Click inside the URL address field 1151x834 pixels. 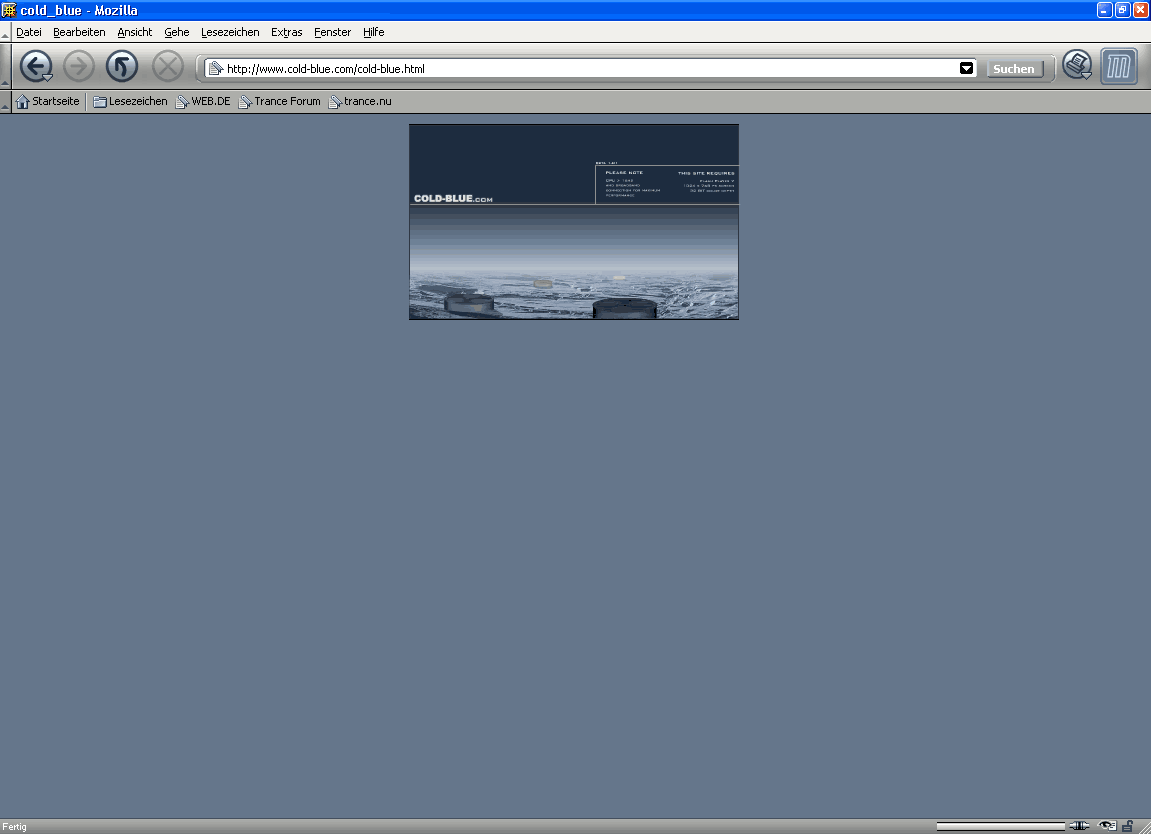pos(580,69)
